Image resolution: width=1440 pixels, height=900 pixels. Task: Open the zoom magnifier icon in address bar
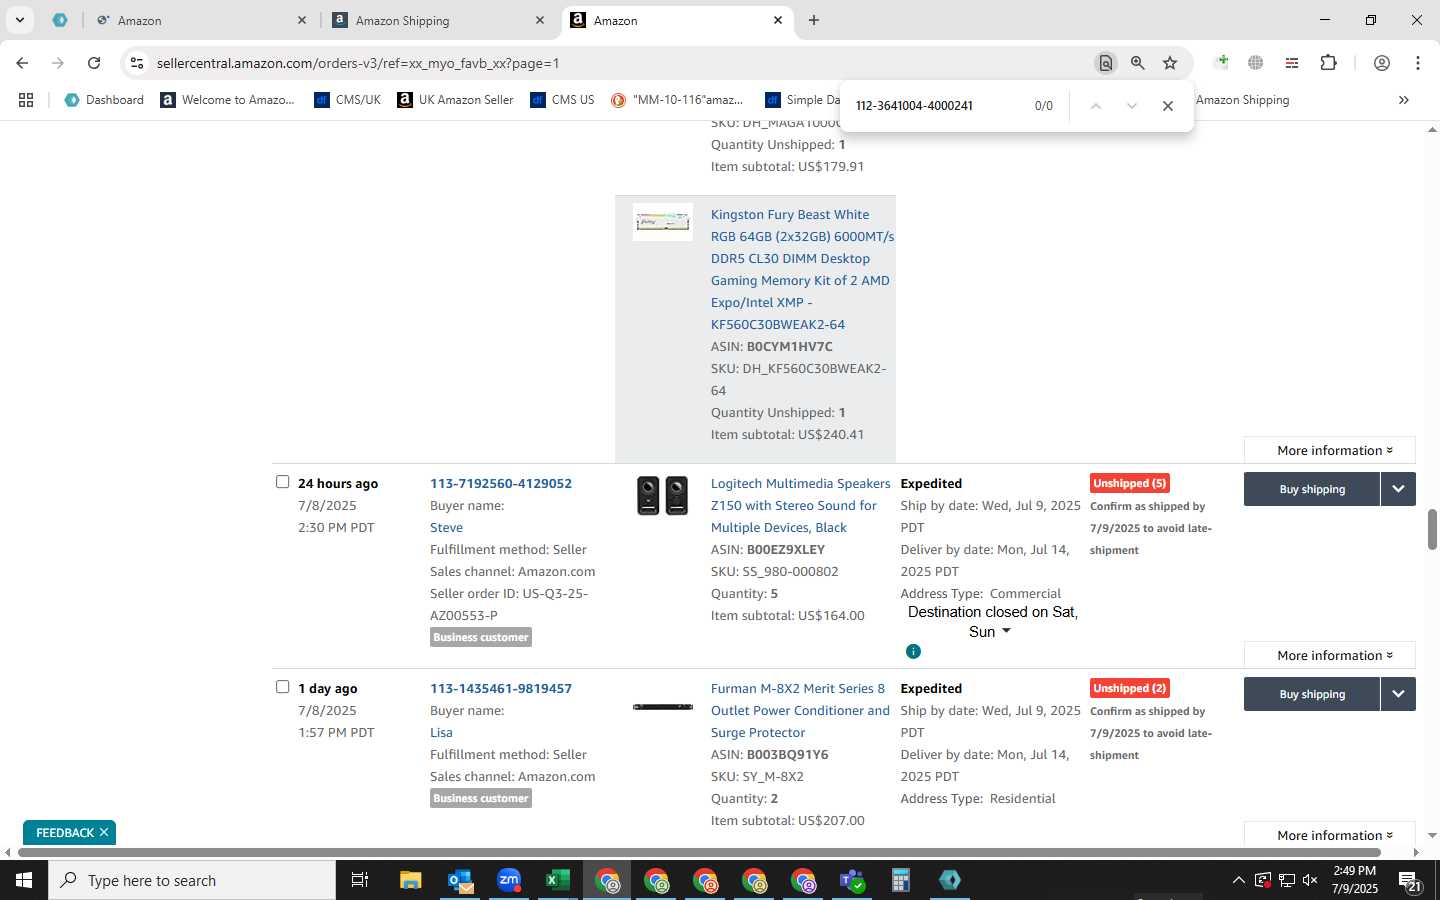point(1137,63)
